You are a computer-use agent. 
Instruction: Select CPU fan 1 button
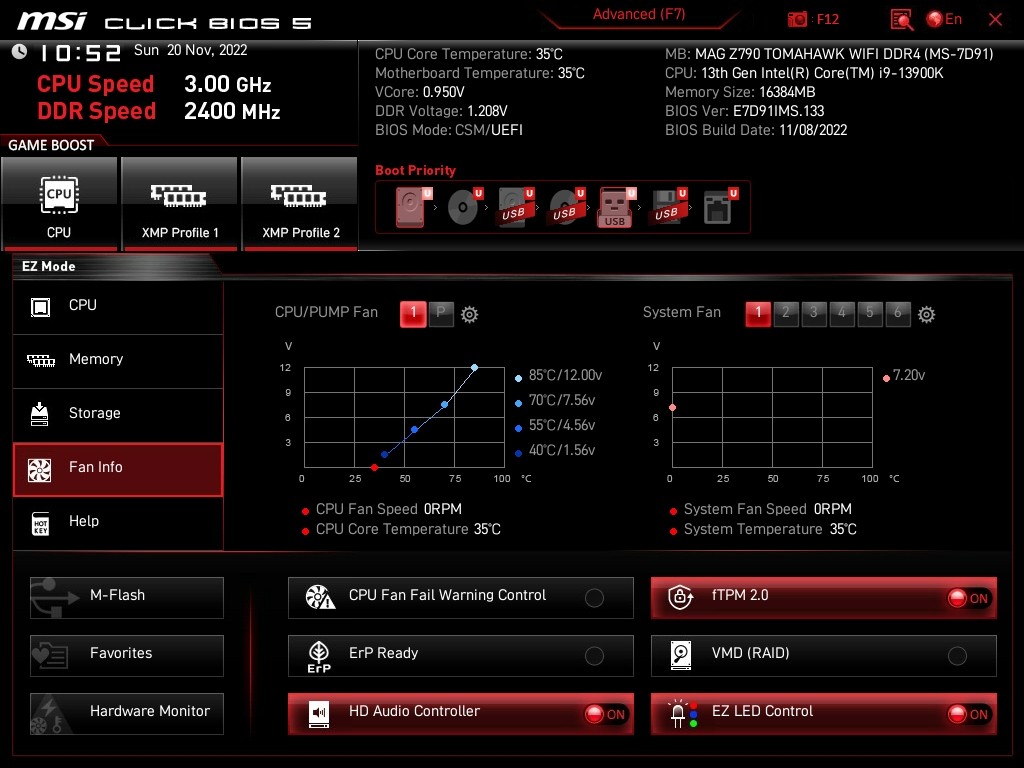(x=413, y=313)
